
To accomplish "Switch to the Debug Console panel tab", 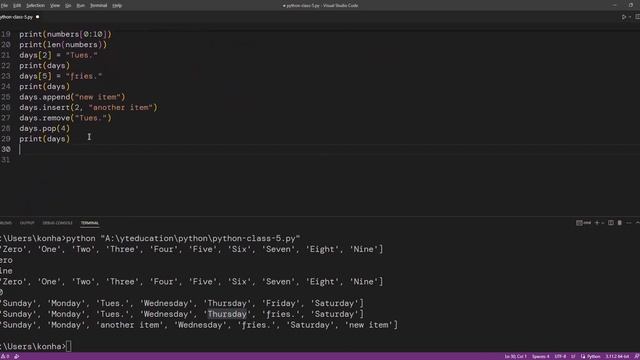I will (x=58, y=223).
